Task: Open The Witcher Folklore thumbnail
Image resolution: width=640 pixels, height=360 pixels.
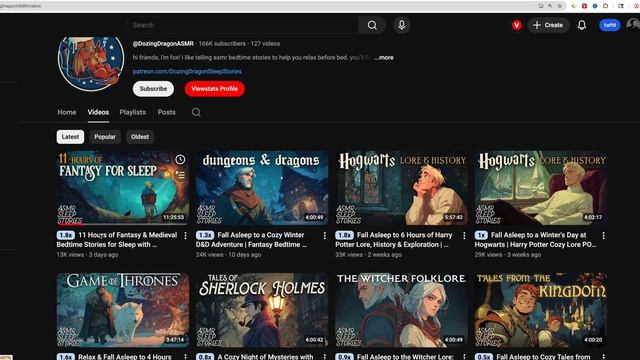Action: 402,310
